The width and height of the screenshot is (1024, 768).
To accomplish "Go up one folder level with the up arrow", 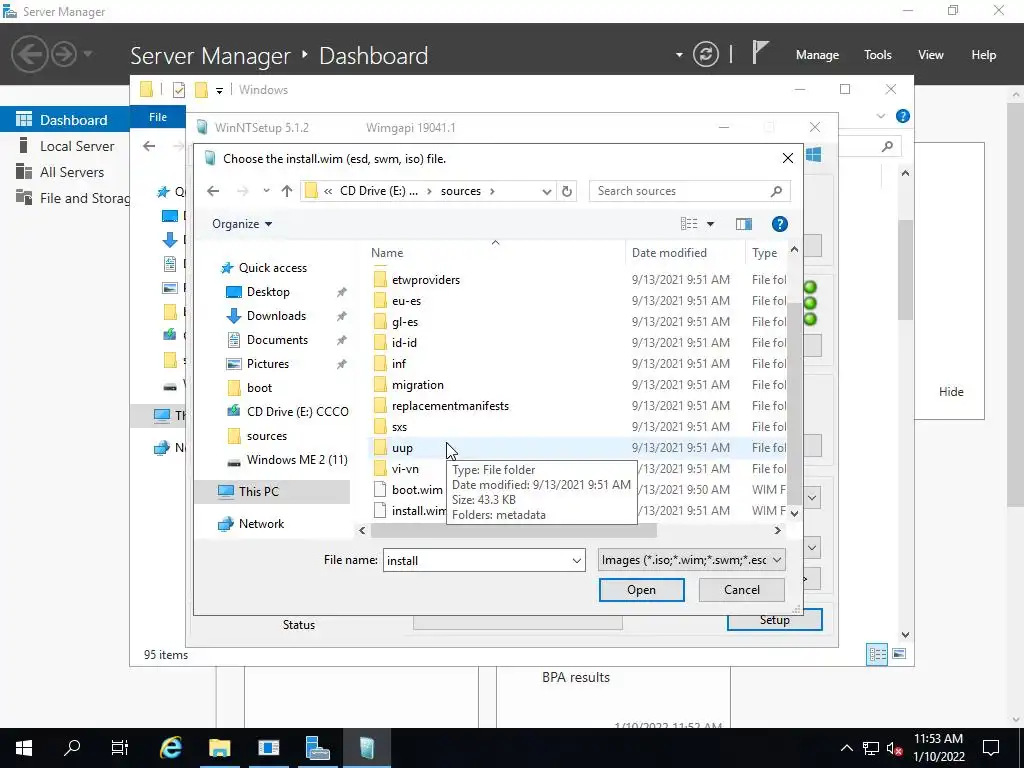I will tap(287, 191).
